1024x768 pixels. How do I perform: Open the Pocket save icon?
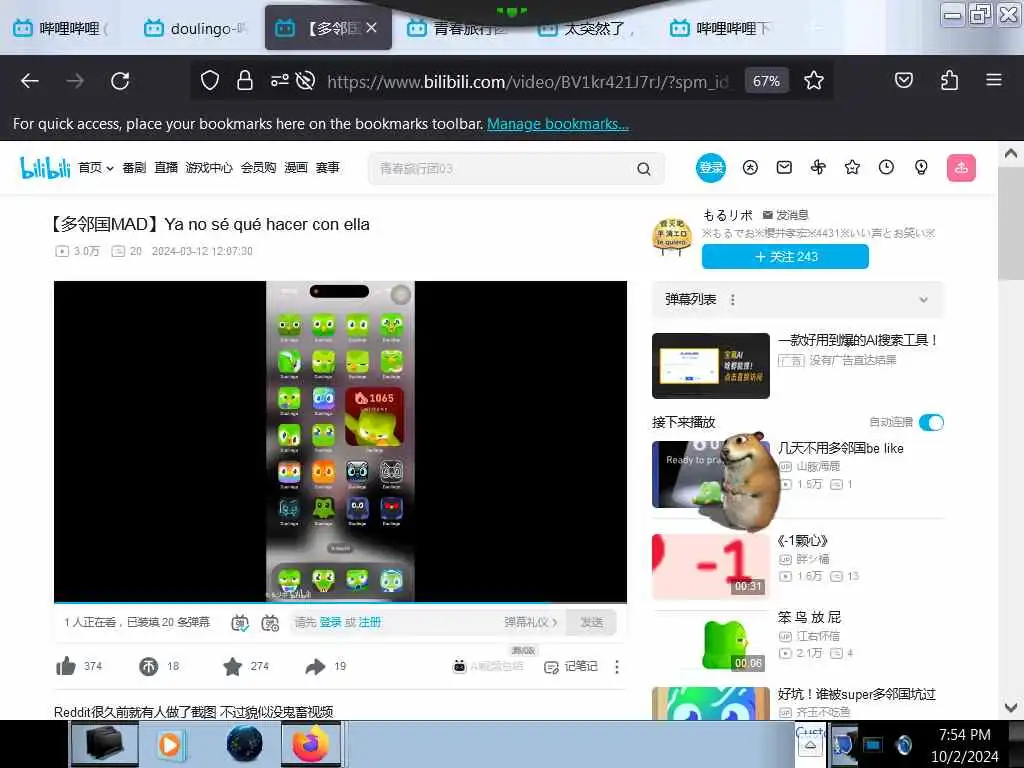click(x=904, y=80)
